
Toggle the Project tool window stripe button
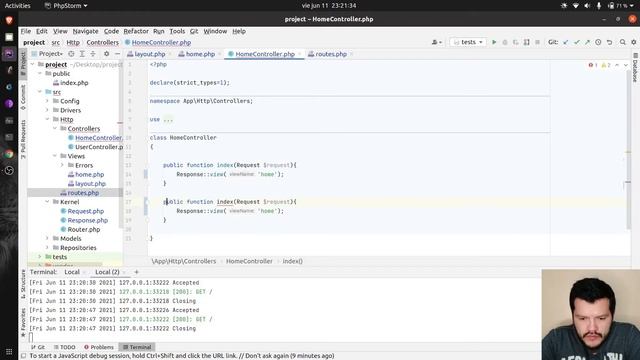[23, 63]
